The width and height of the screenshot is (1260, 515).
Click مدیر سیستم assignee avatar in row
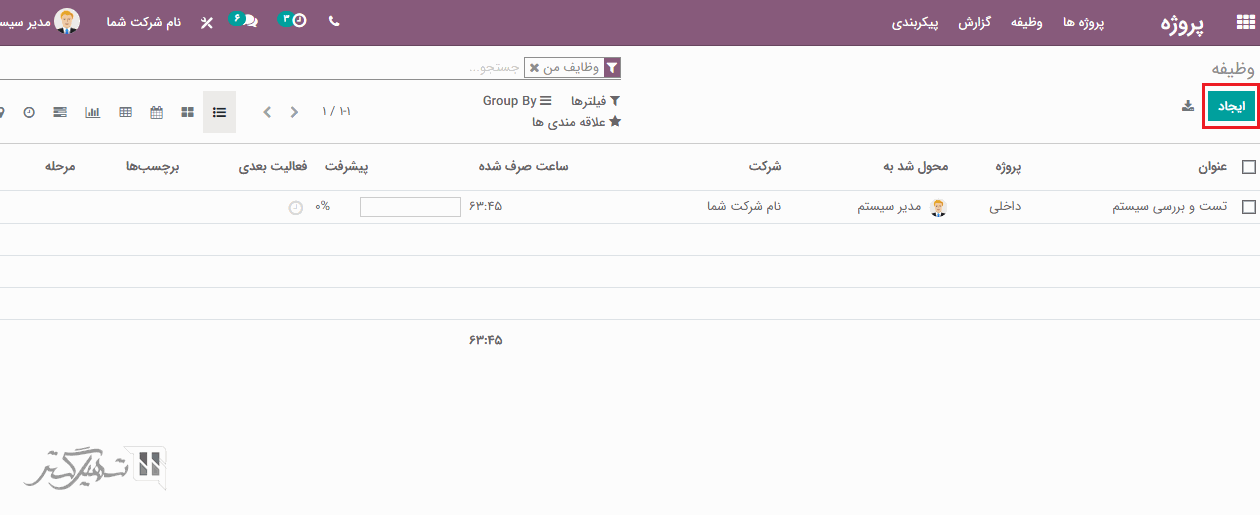pos(938,207)
